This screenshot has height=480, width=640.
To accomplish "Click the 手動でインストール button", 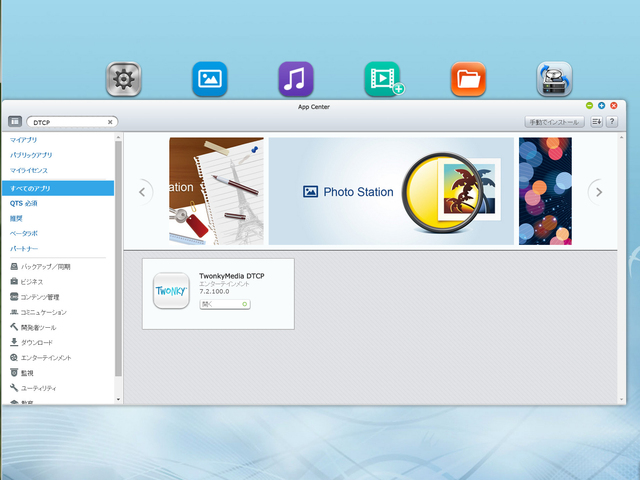I will point(554,122).
